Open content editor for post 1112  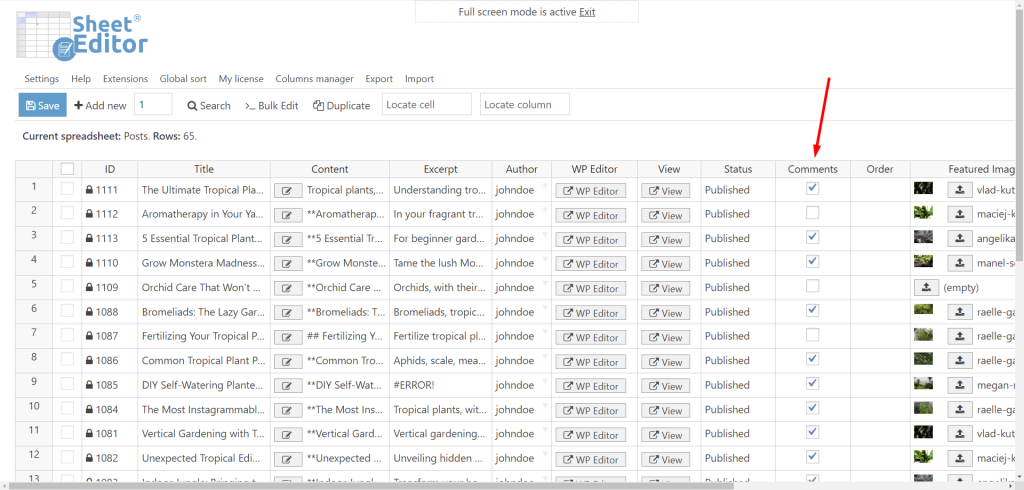click(x=287, y=215)
